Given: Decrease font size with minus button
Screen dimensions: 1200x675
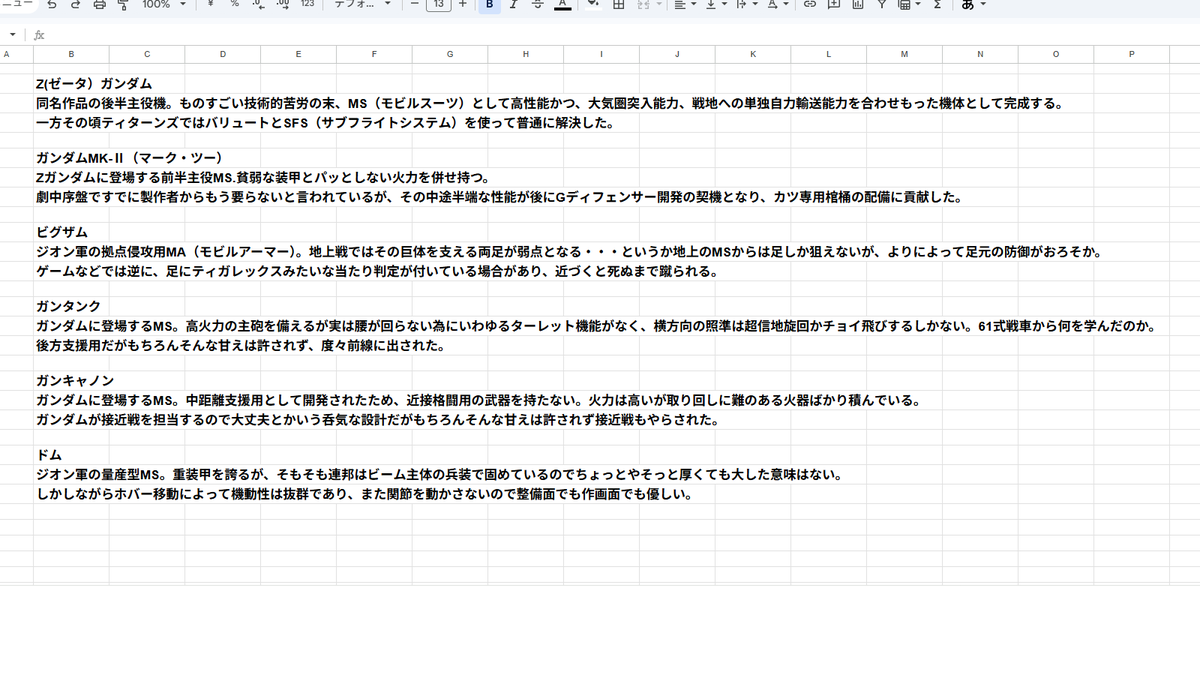Looking at the screenshot, I should [x=415, y=5].
